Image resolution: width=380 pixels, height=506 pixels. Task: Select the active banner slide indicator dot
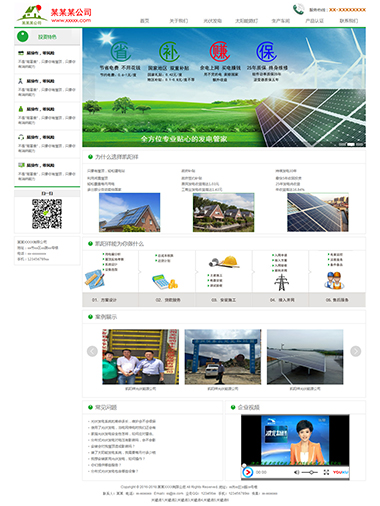pos(351,144)
